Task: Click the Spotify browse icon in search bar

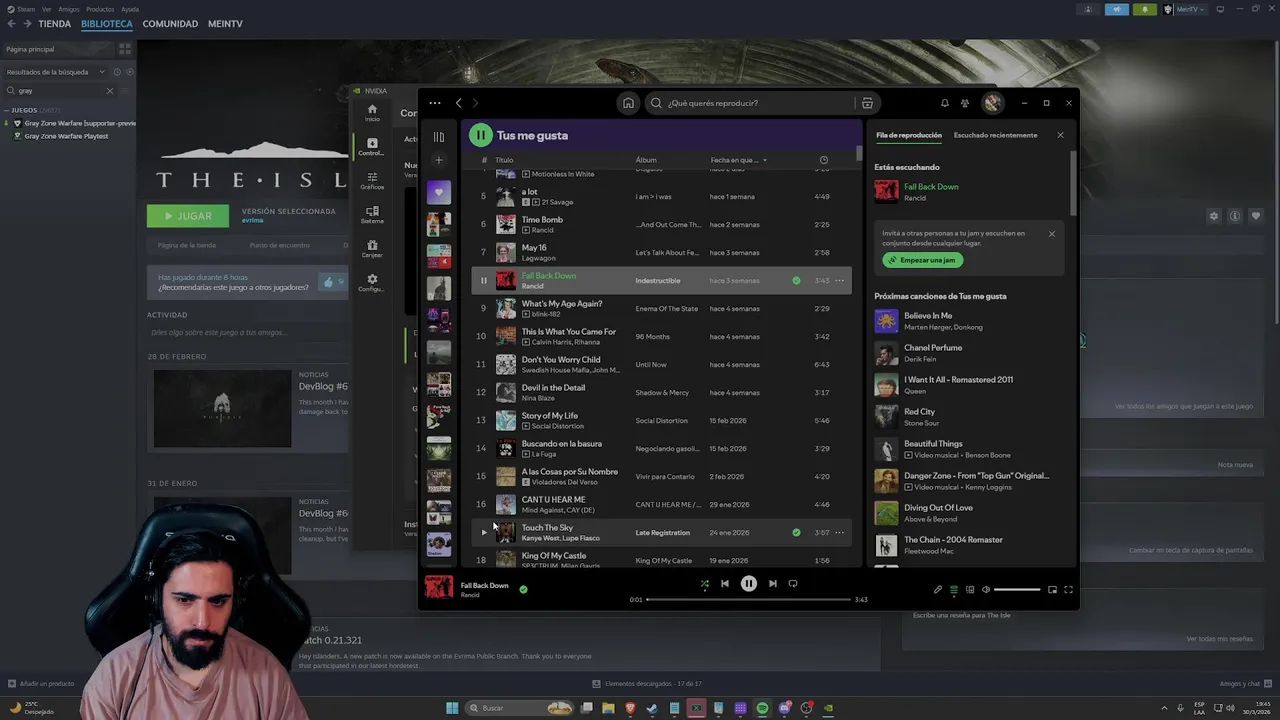Action: [x=867, y=103]
